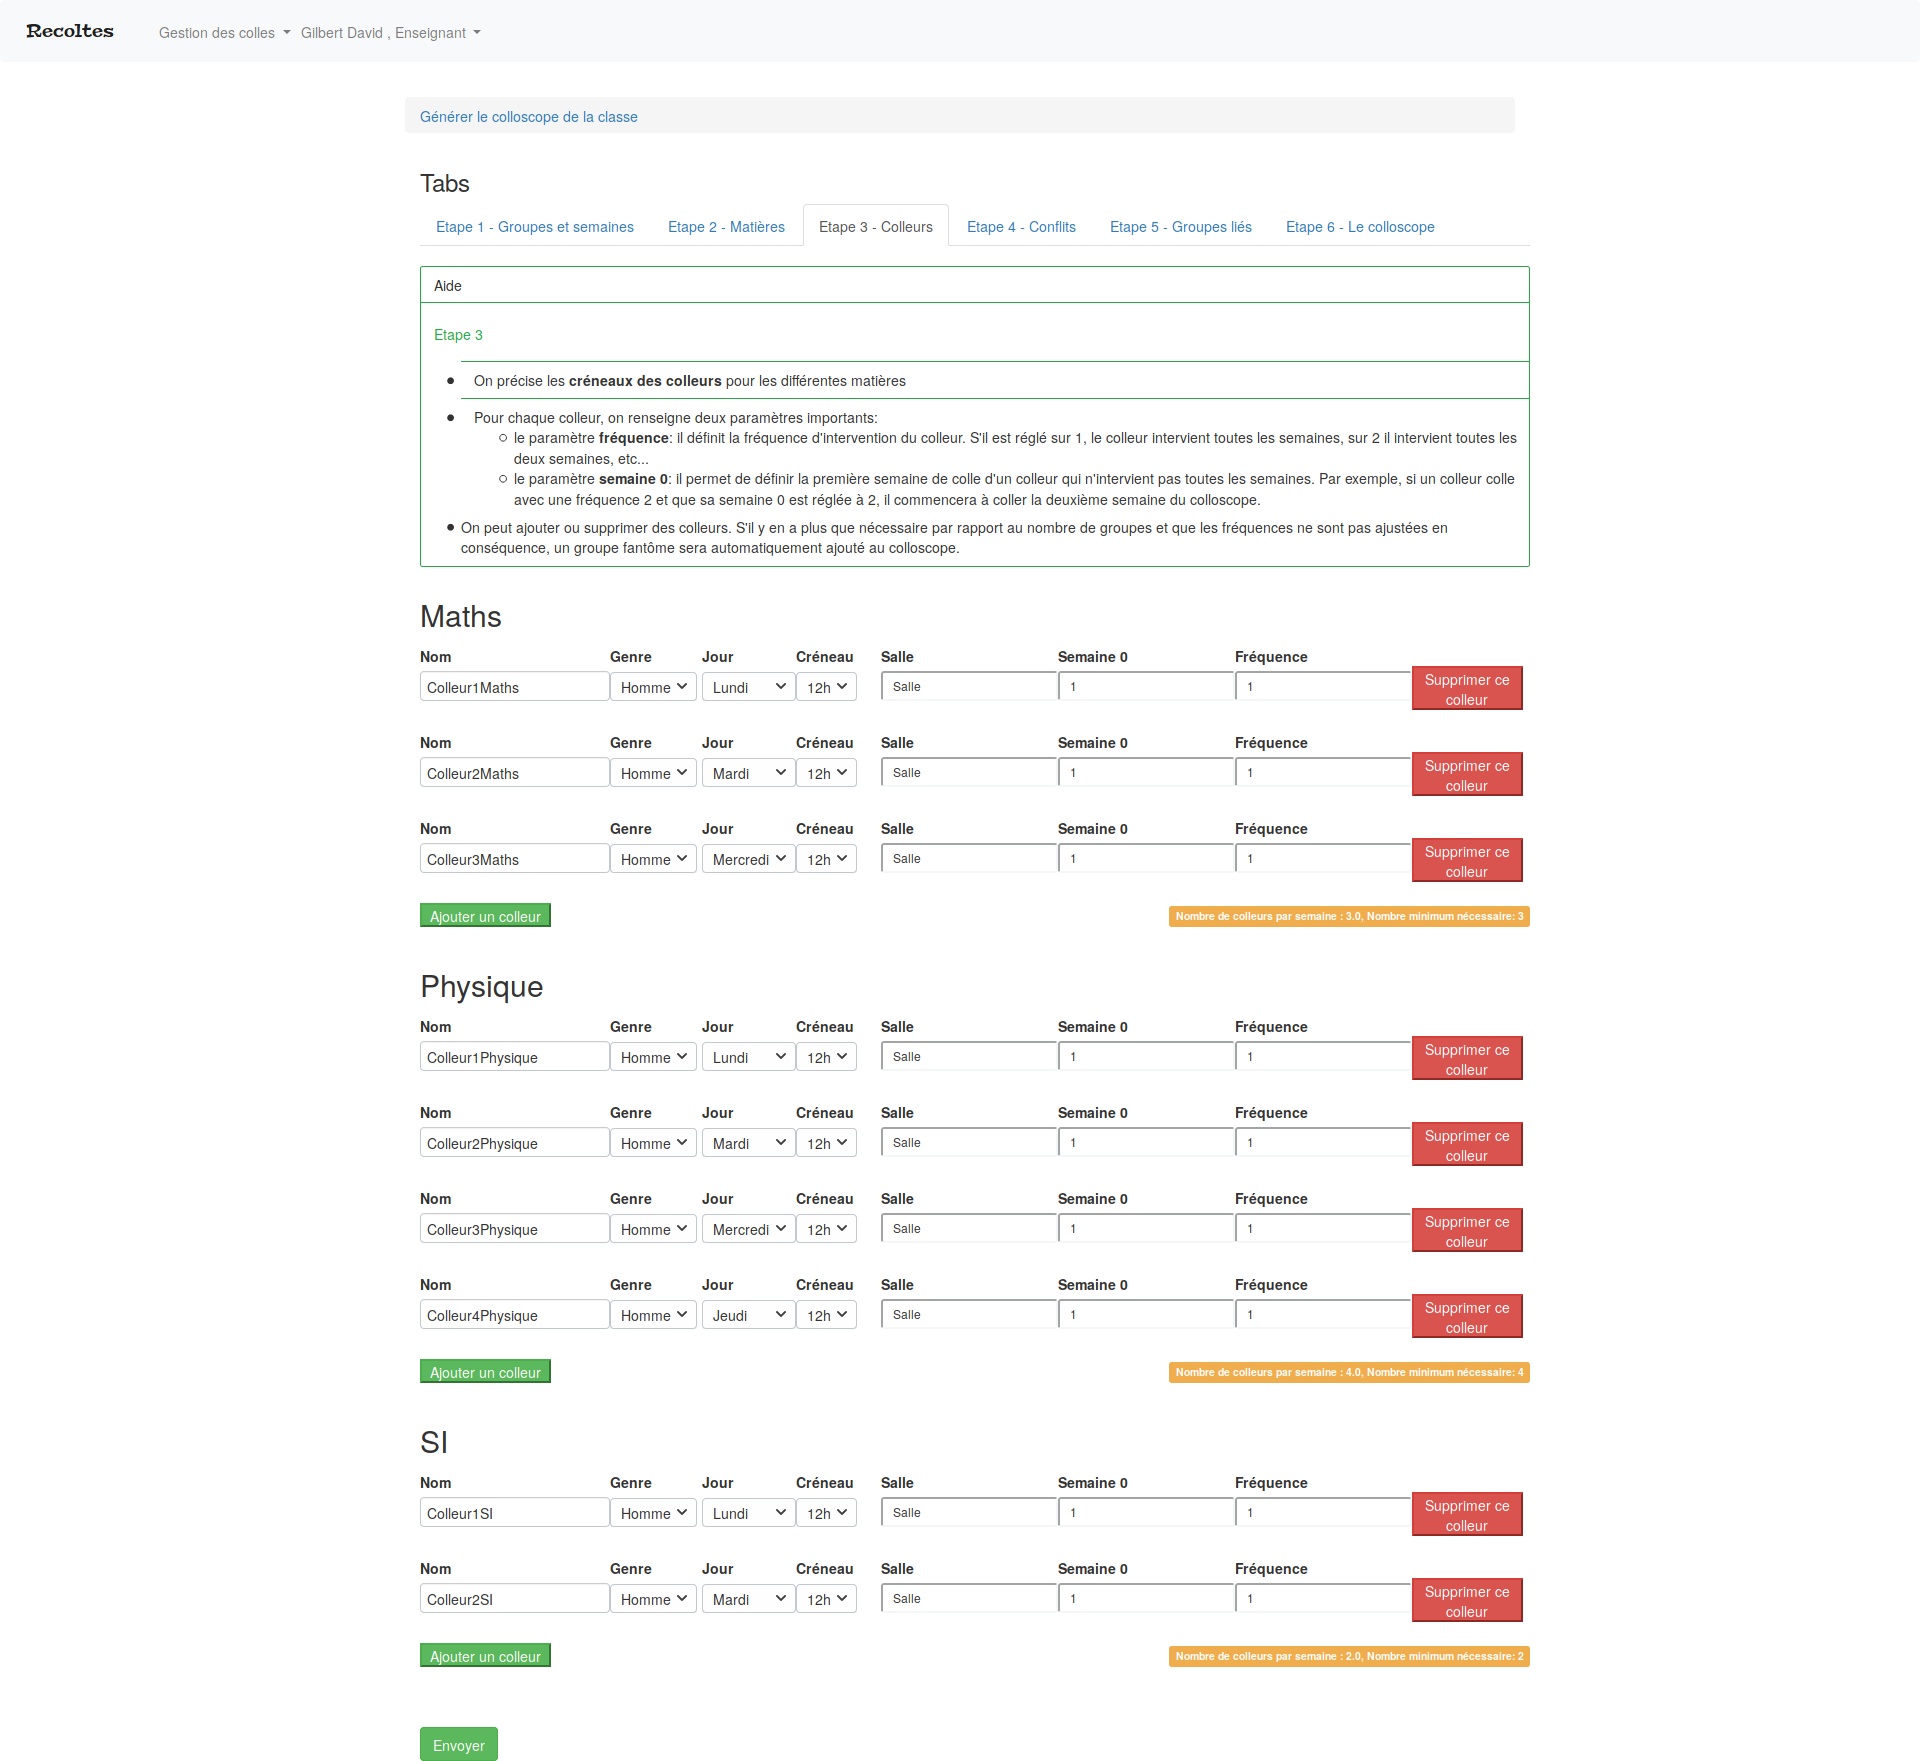Click the Aide panel header

pos(975,285)
